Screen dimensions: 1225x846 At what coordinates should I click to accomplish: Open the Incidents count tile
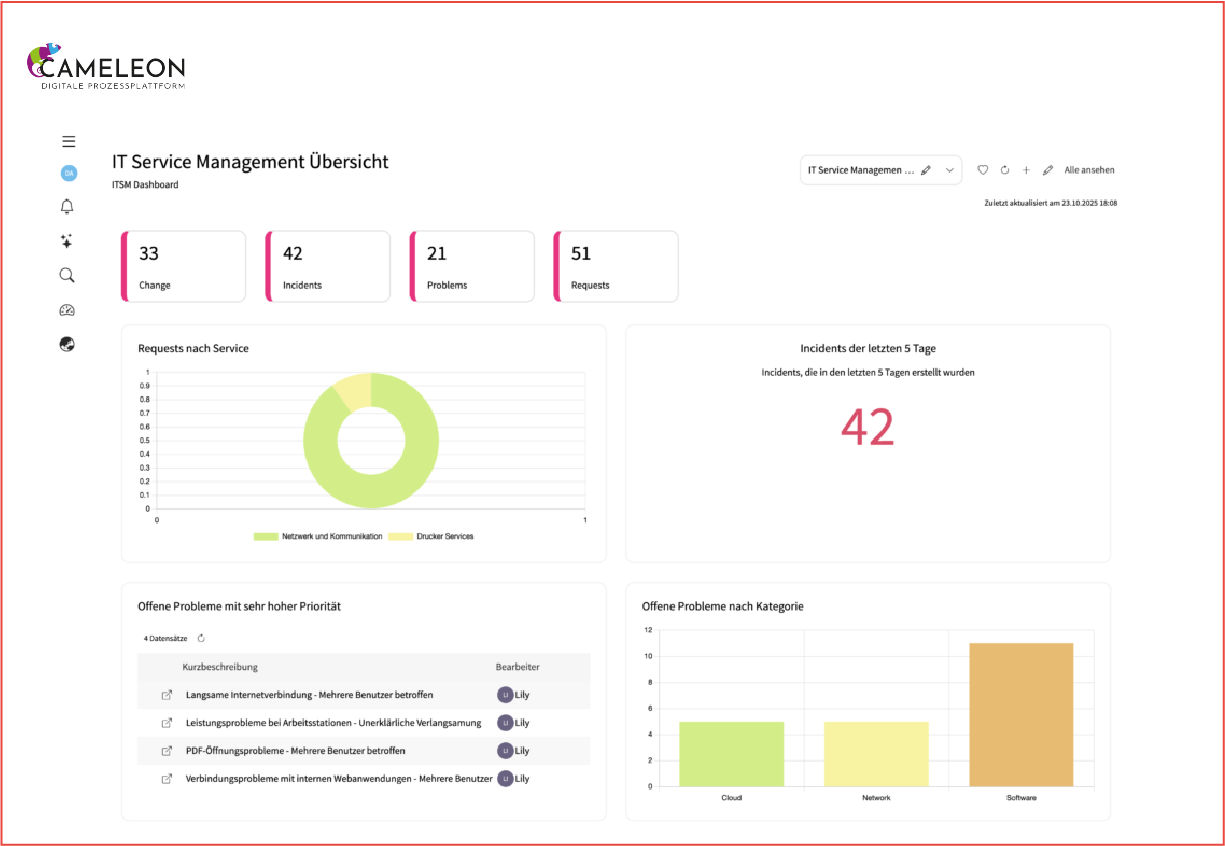tap(328, 267)
